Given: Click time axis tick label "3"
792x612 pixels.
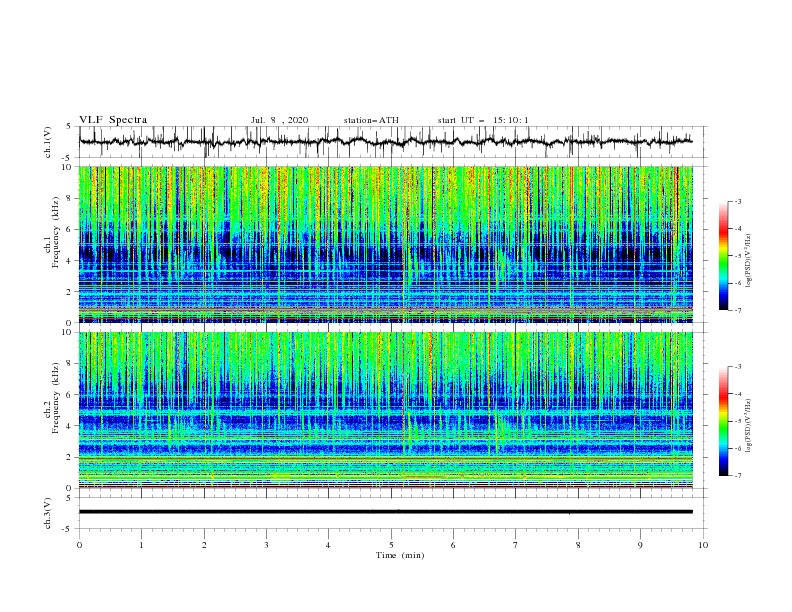Looking at the screenshot, I should click(266, 545).
